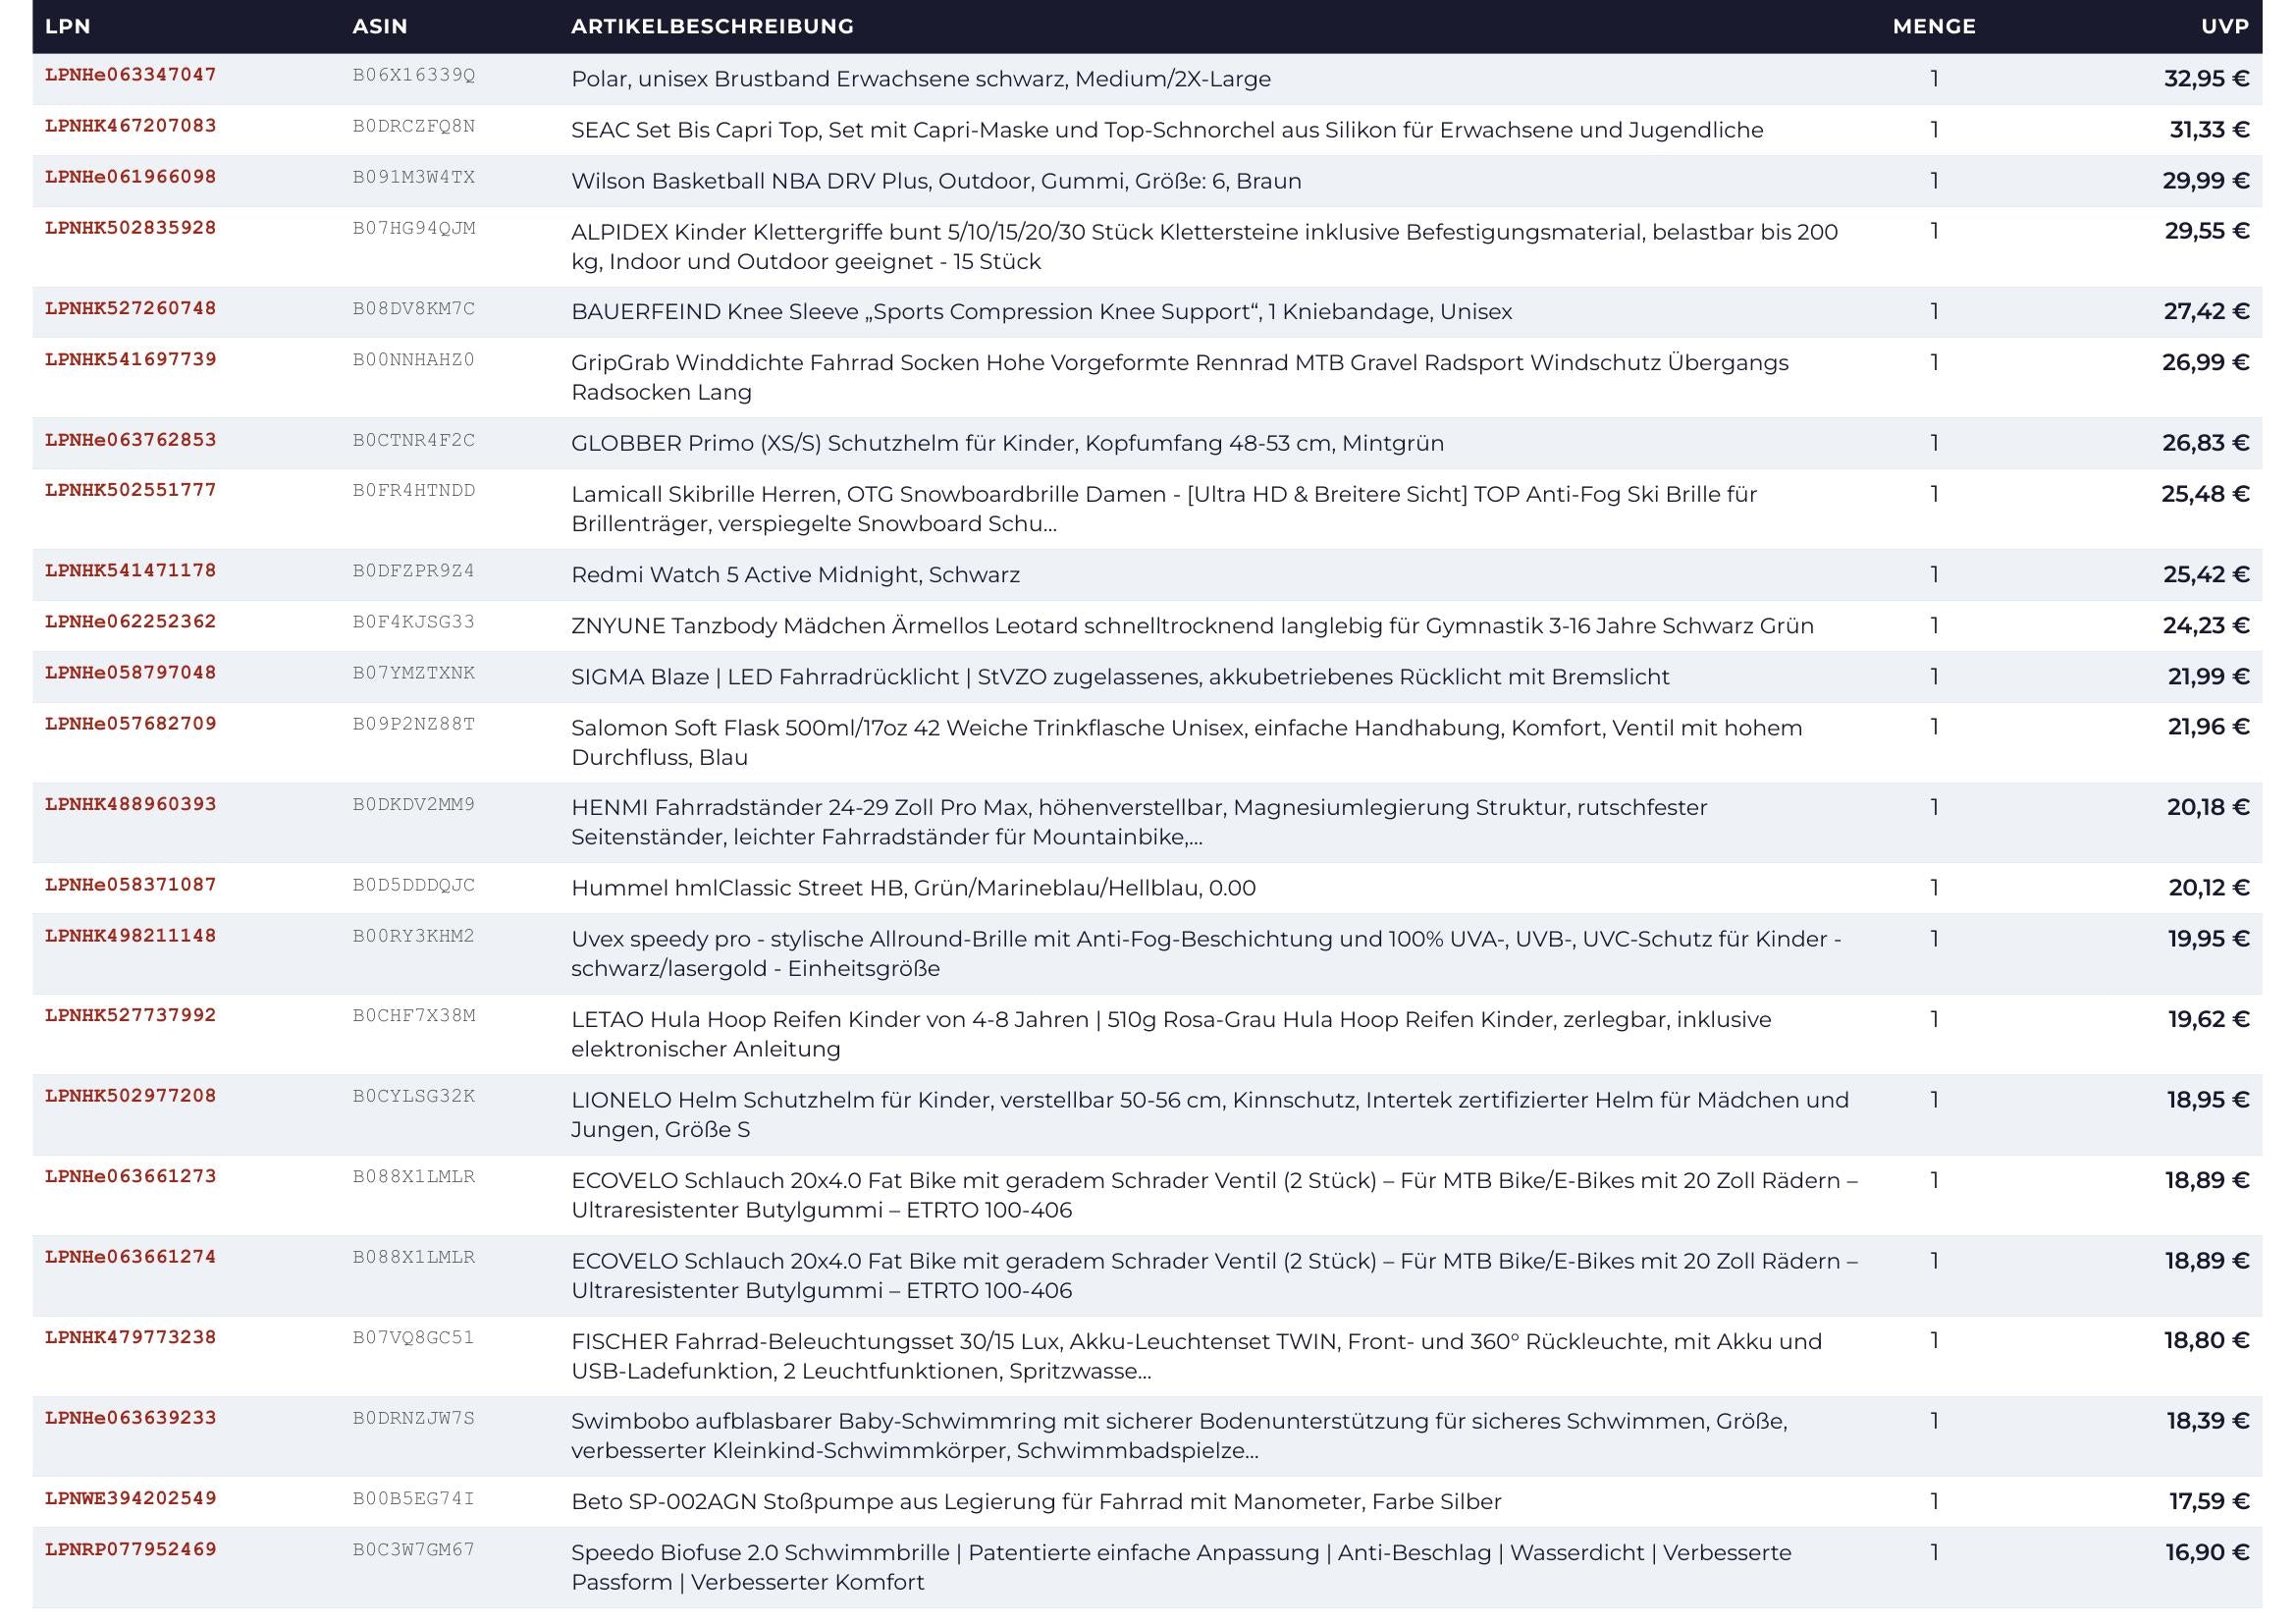Click LPN LPNHe063762853

(x=131, y=440)
